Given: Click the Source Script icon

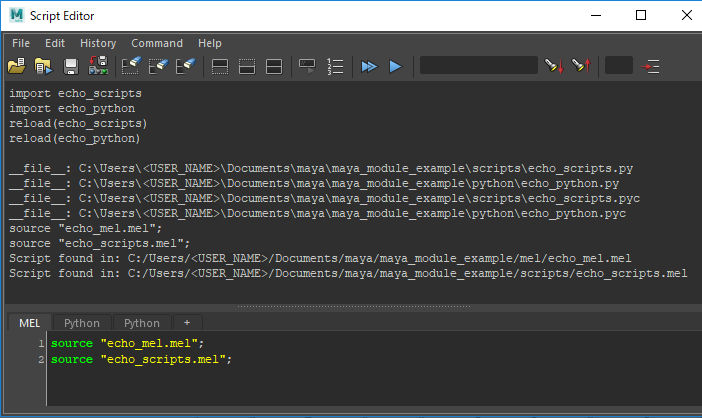Looking at the screenshot, I should [x=44, y=66].
